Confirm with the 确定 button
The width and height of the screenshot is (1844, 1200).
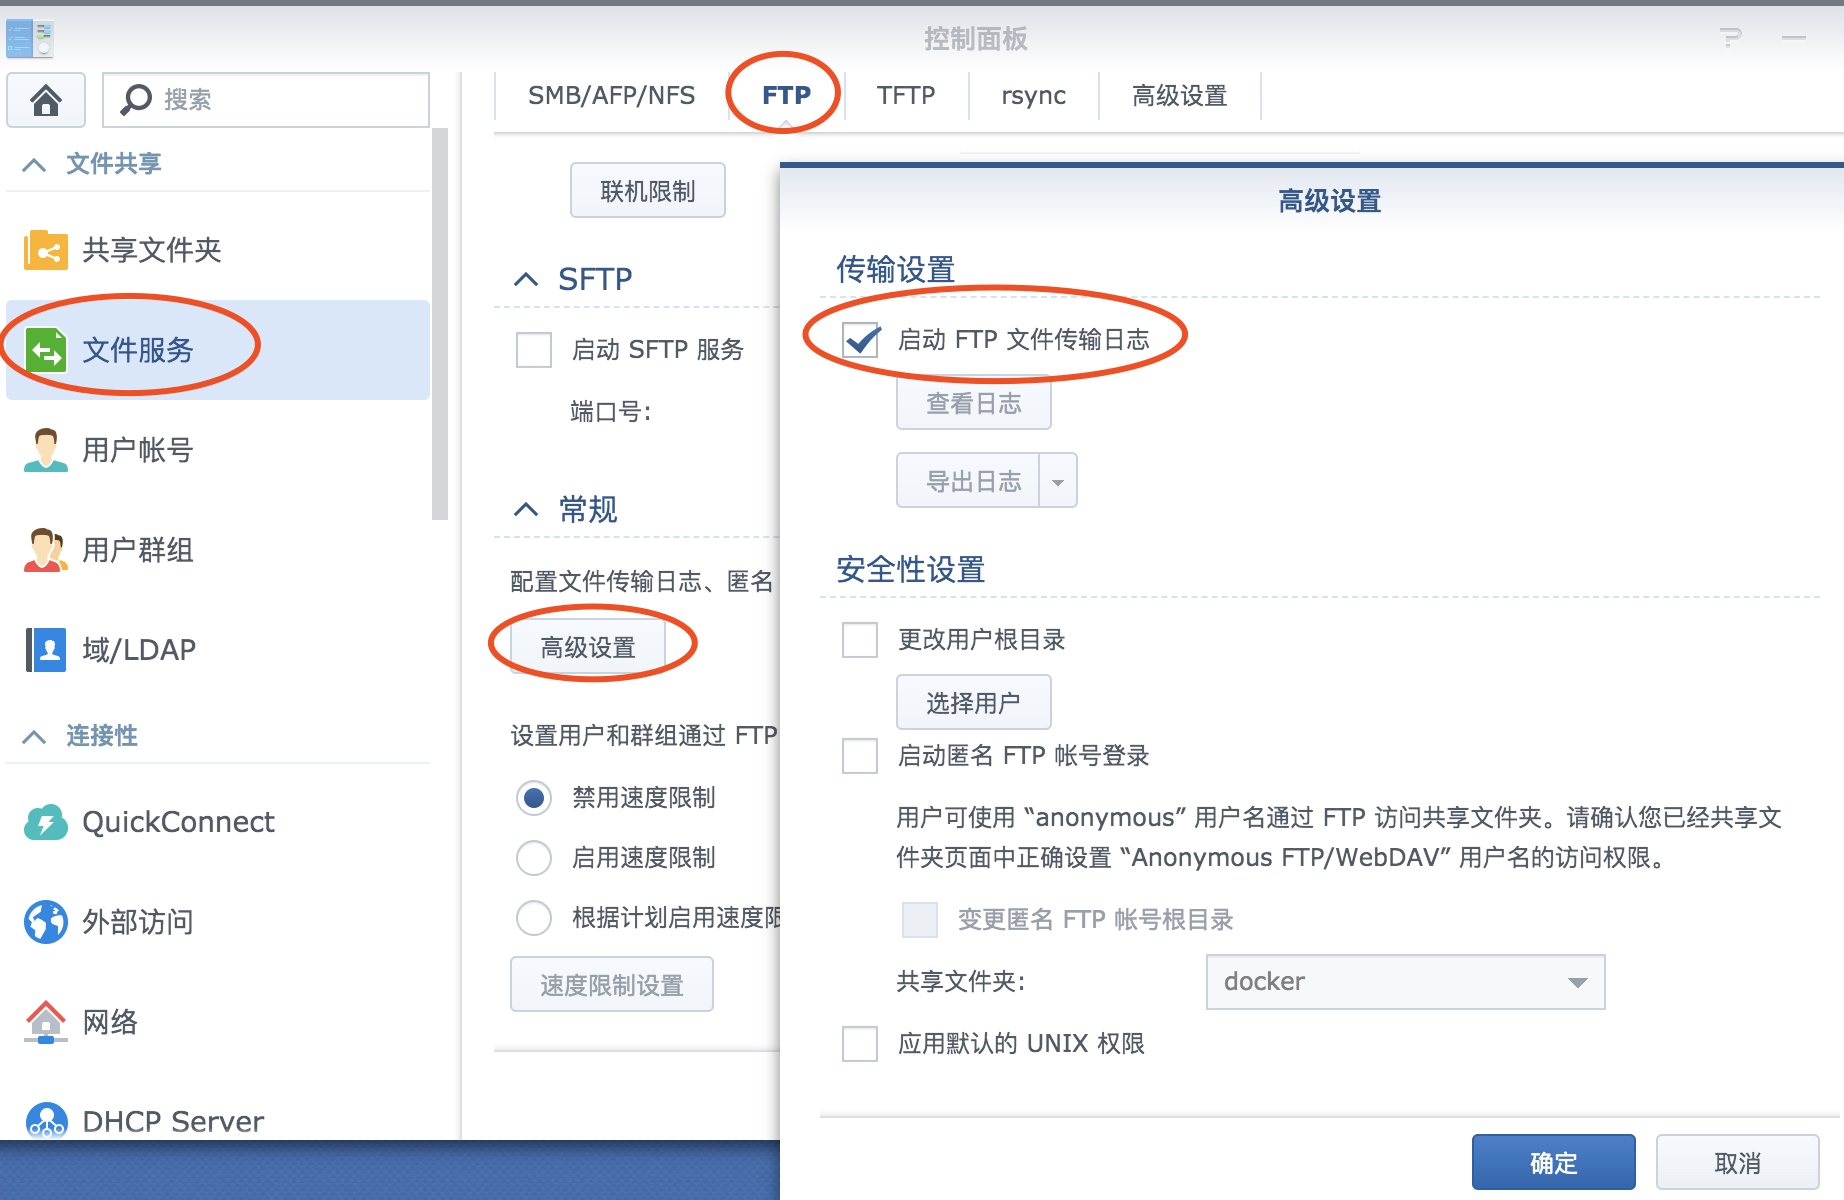[x=1554, y=1163]
